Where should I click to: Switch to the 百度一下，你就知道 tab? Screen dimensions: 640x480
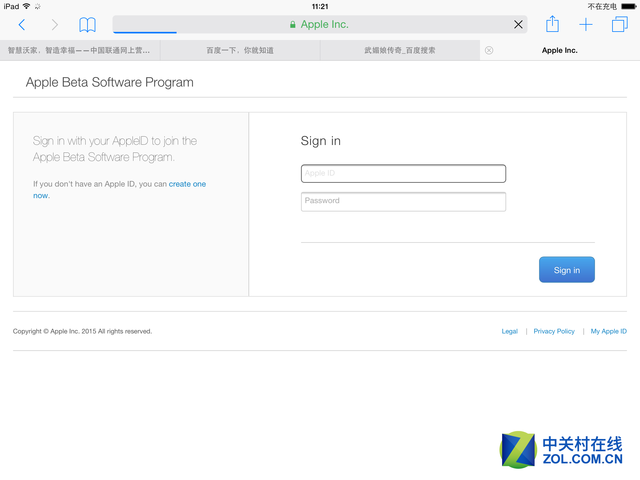point(240,50)
